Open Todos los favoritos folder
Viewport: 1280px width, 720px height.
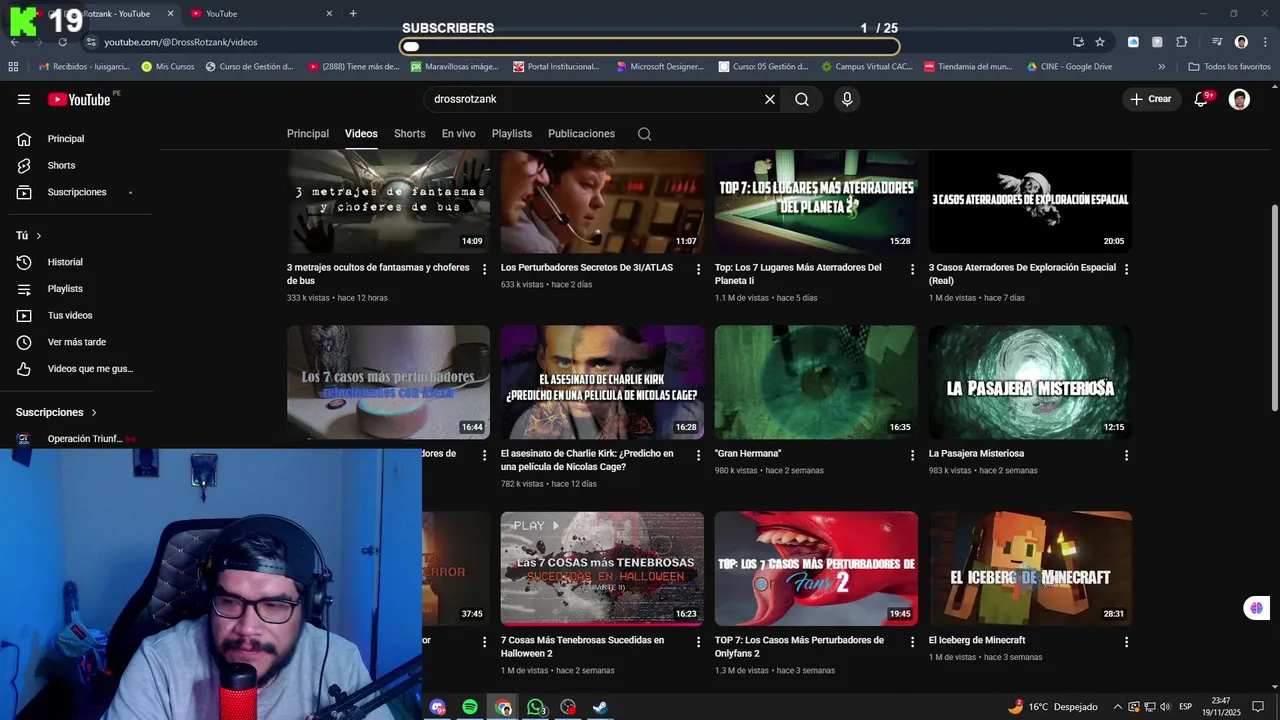point(1229,67)
